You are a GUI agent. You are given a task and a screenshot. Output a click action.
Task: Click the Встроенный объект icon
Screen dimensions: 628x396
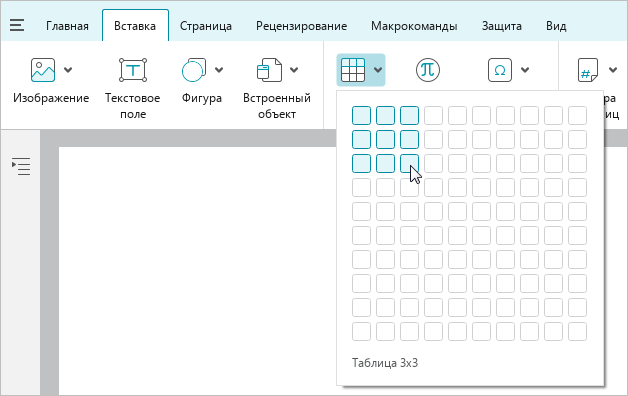[269, 70]
